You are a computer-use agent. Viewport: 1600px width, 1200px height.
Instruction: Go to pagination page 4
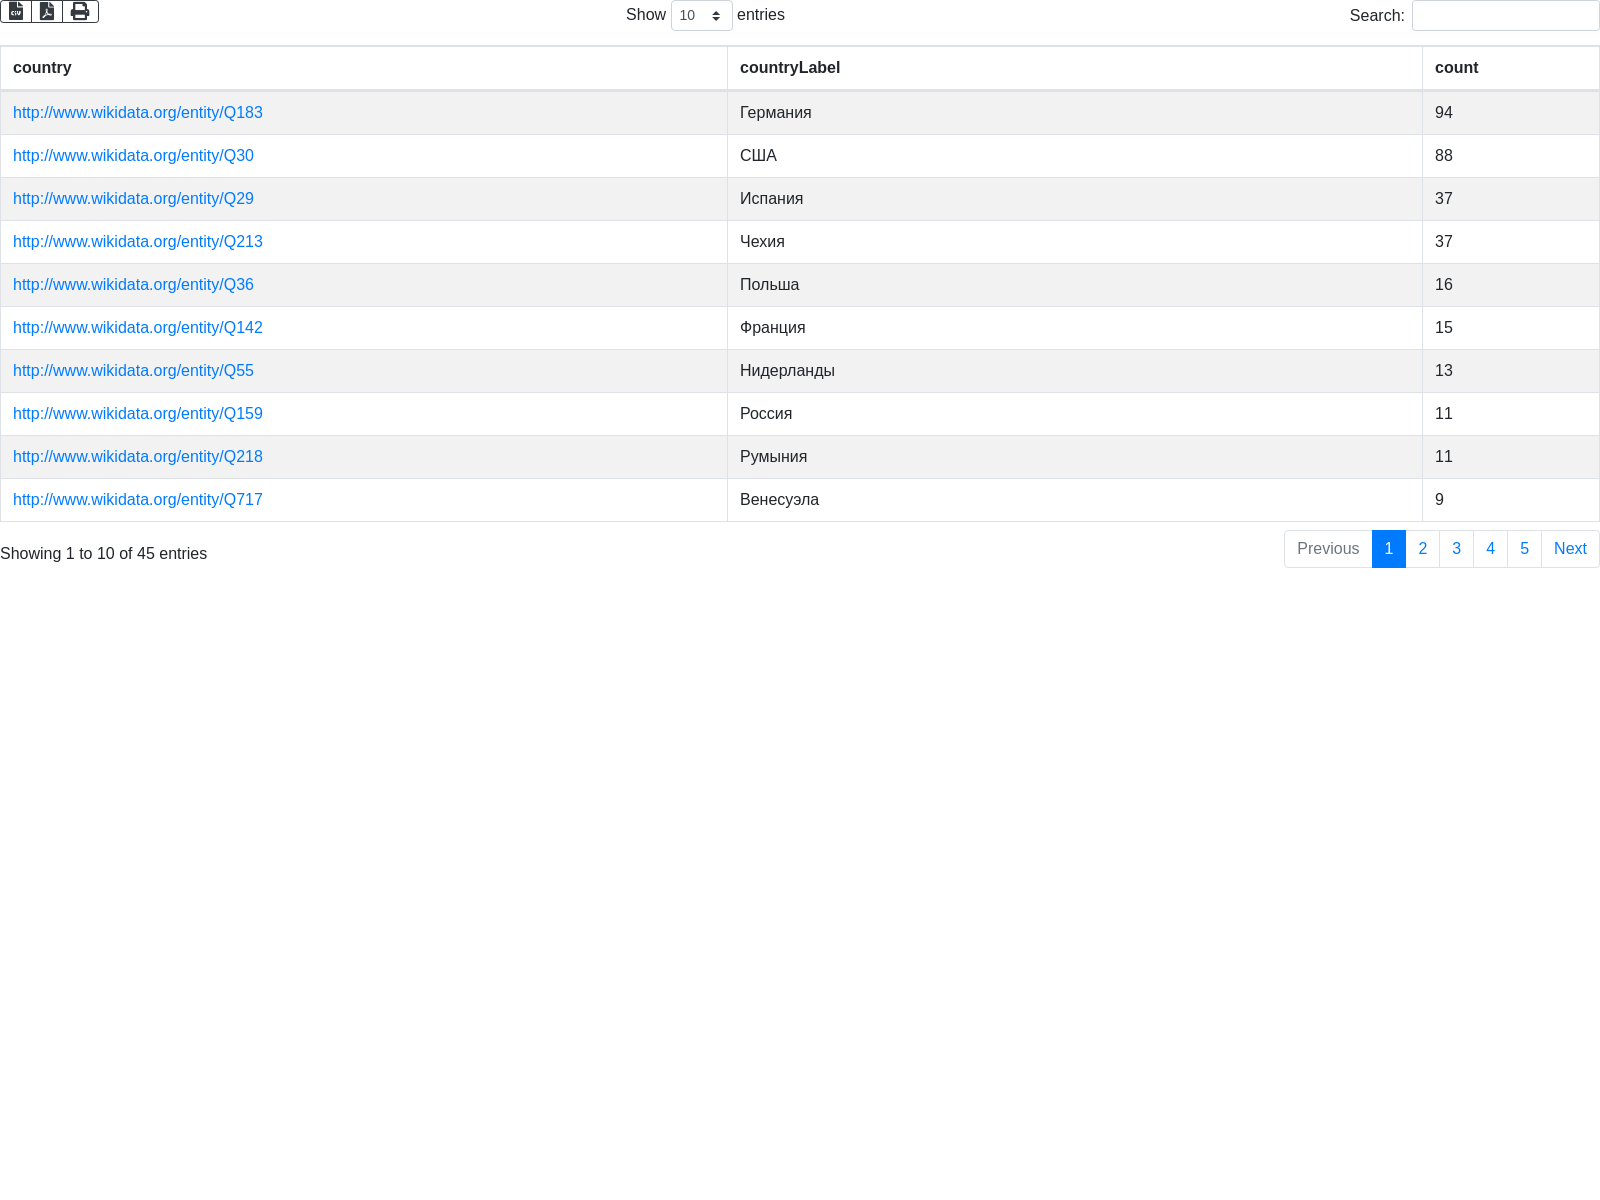[x=1491, y=549]
